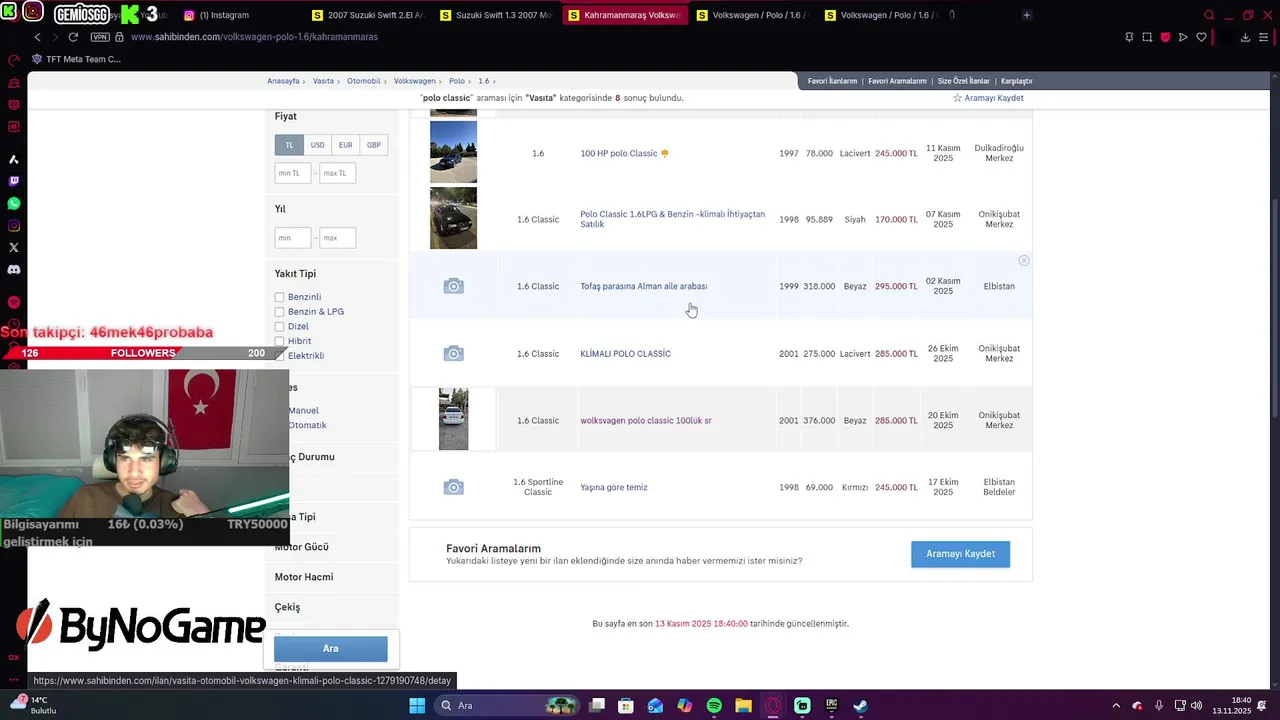The width and height of the screenshot is (1280, 720).
Task: Show hidden system tray icons chevron
Action: (x=1116, y=706)
